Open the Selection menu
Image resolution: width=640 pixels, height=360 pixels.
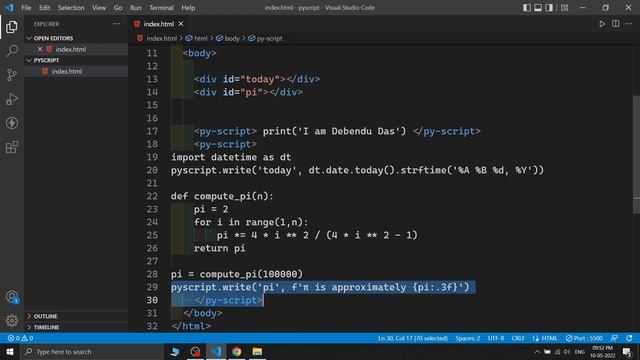point(71,8)
